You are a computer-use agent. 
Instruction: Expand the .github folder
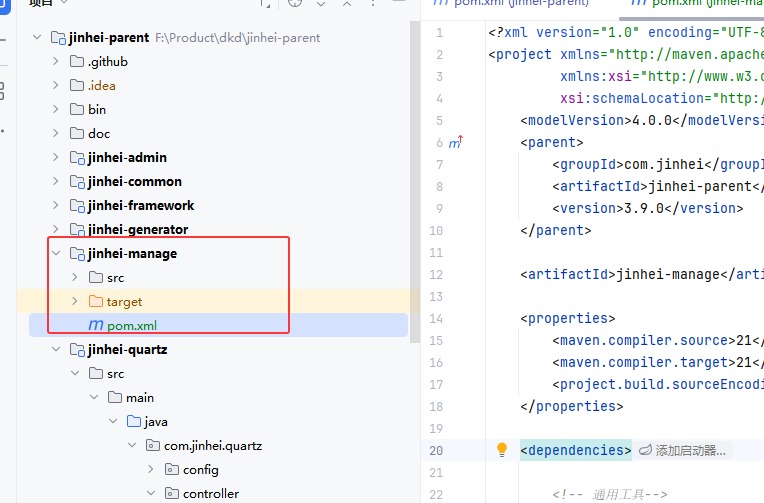click(56, 61)
